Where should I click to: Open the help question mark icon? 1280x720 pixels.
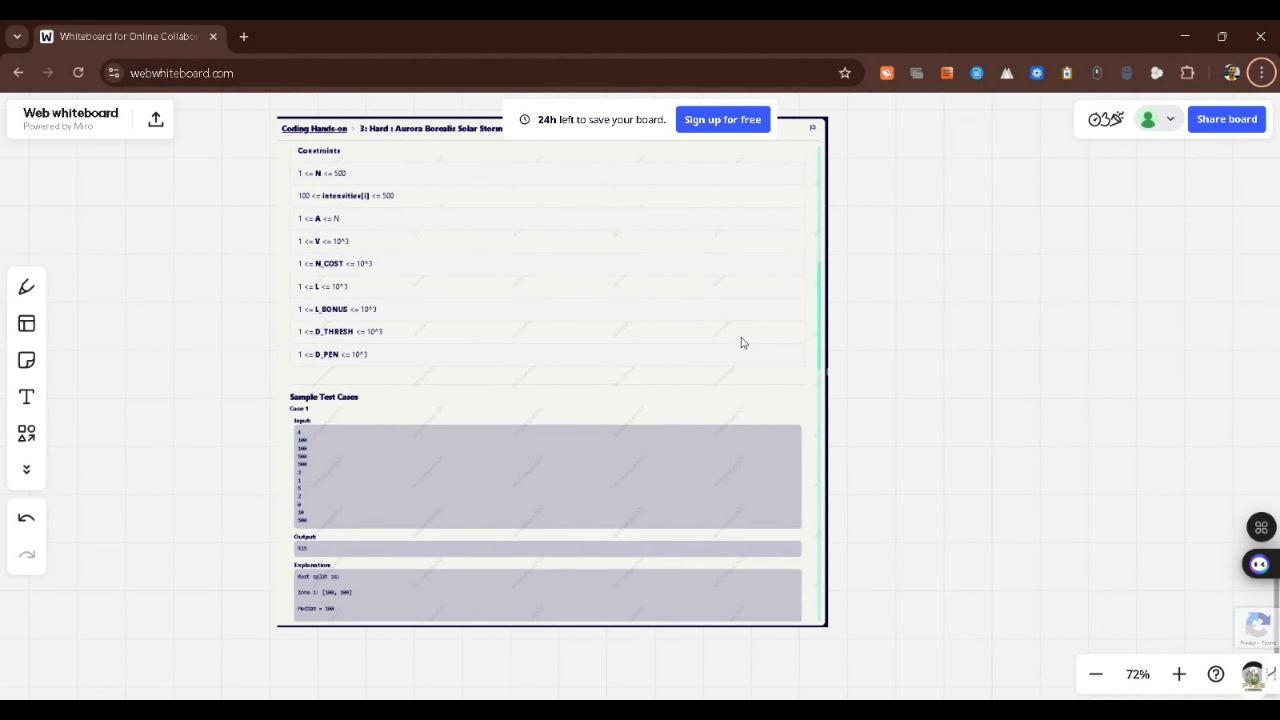tap(1216, 674)
